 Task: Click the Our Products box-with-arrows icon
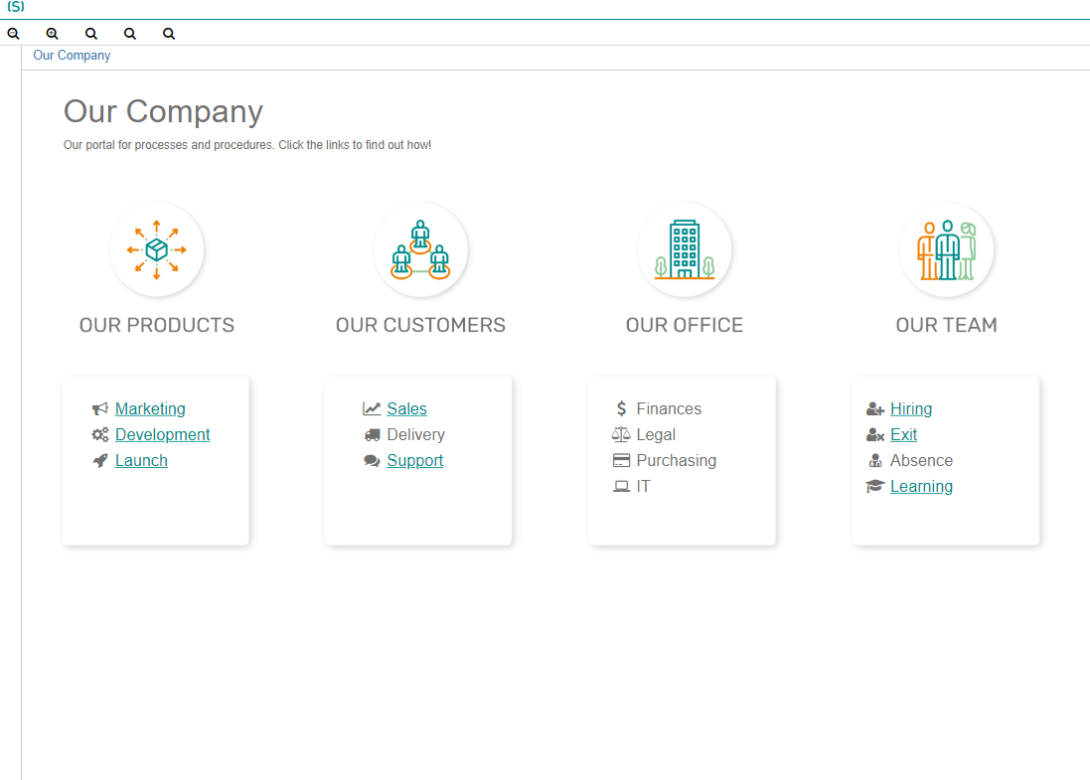(156, 250)
